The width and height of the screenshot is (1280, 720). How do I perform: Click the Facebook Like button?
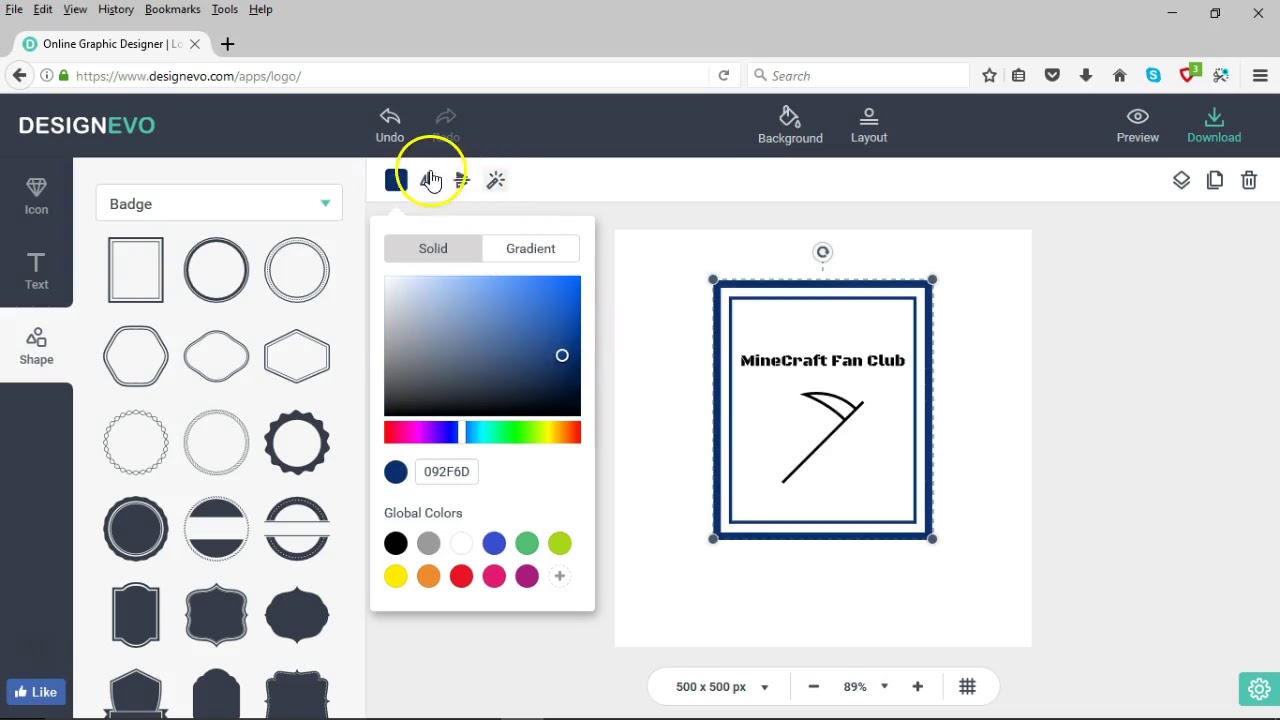click(36, 692)
